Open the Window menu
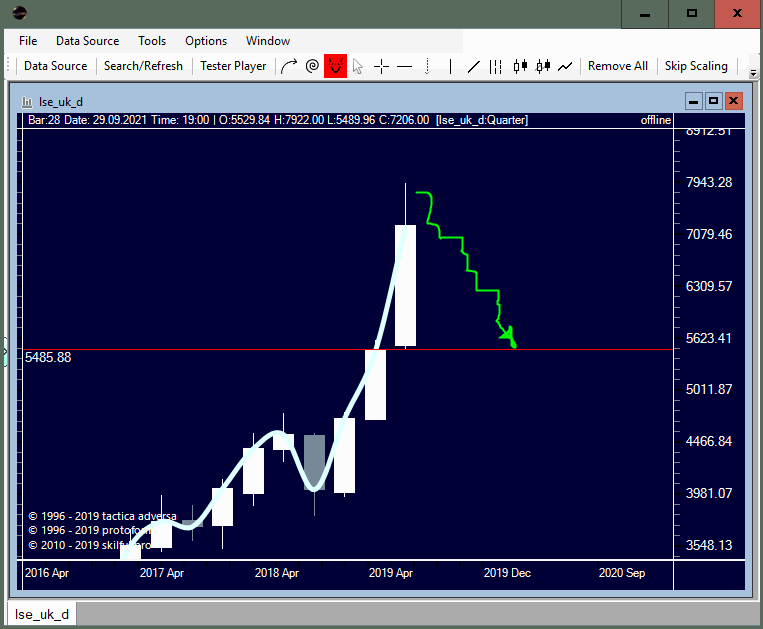 268,41
